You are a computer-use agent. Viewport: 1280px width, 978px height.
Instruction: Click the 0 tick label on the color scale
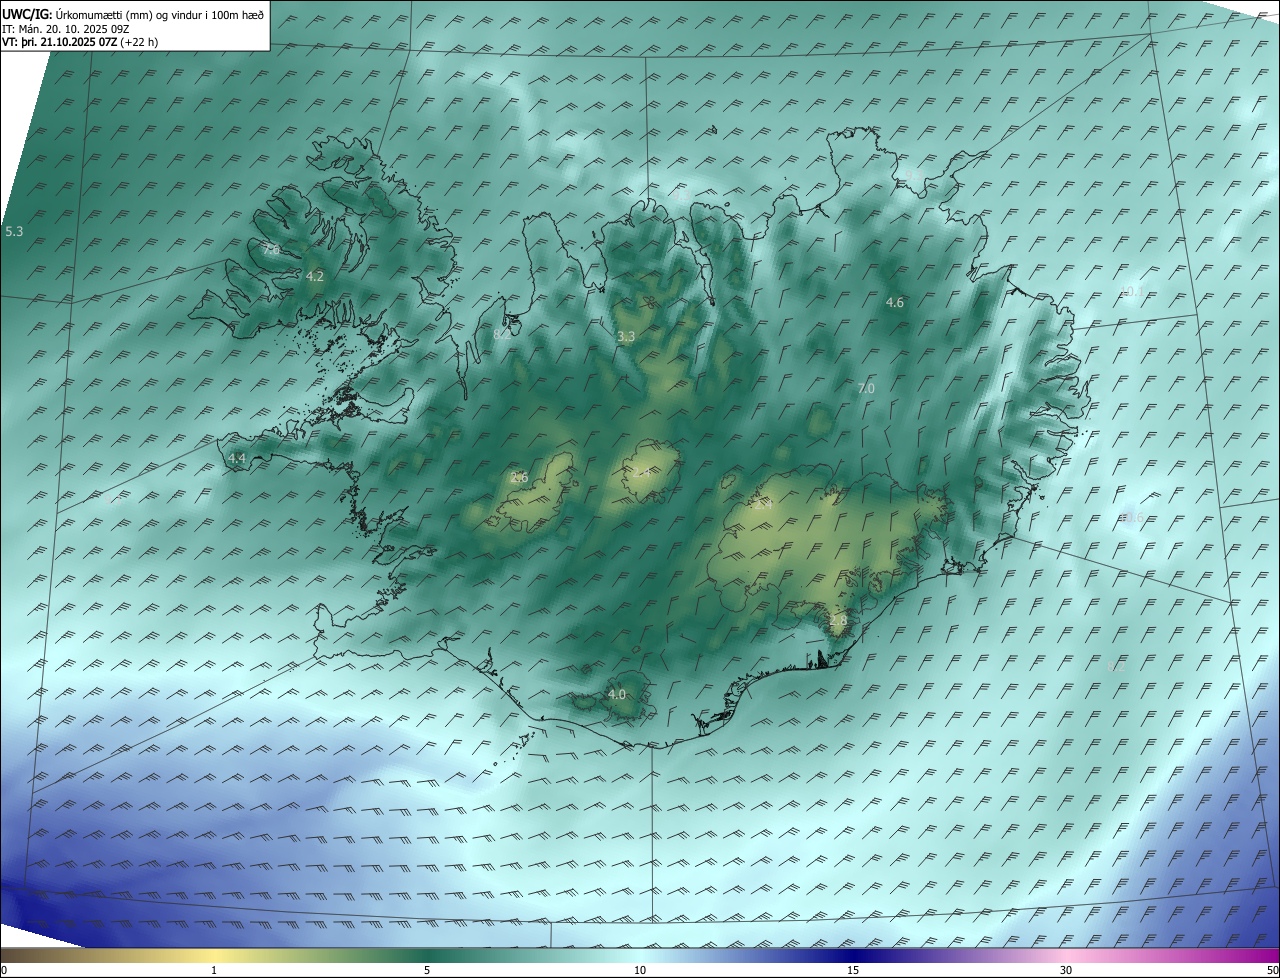(x=4, y=970)
